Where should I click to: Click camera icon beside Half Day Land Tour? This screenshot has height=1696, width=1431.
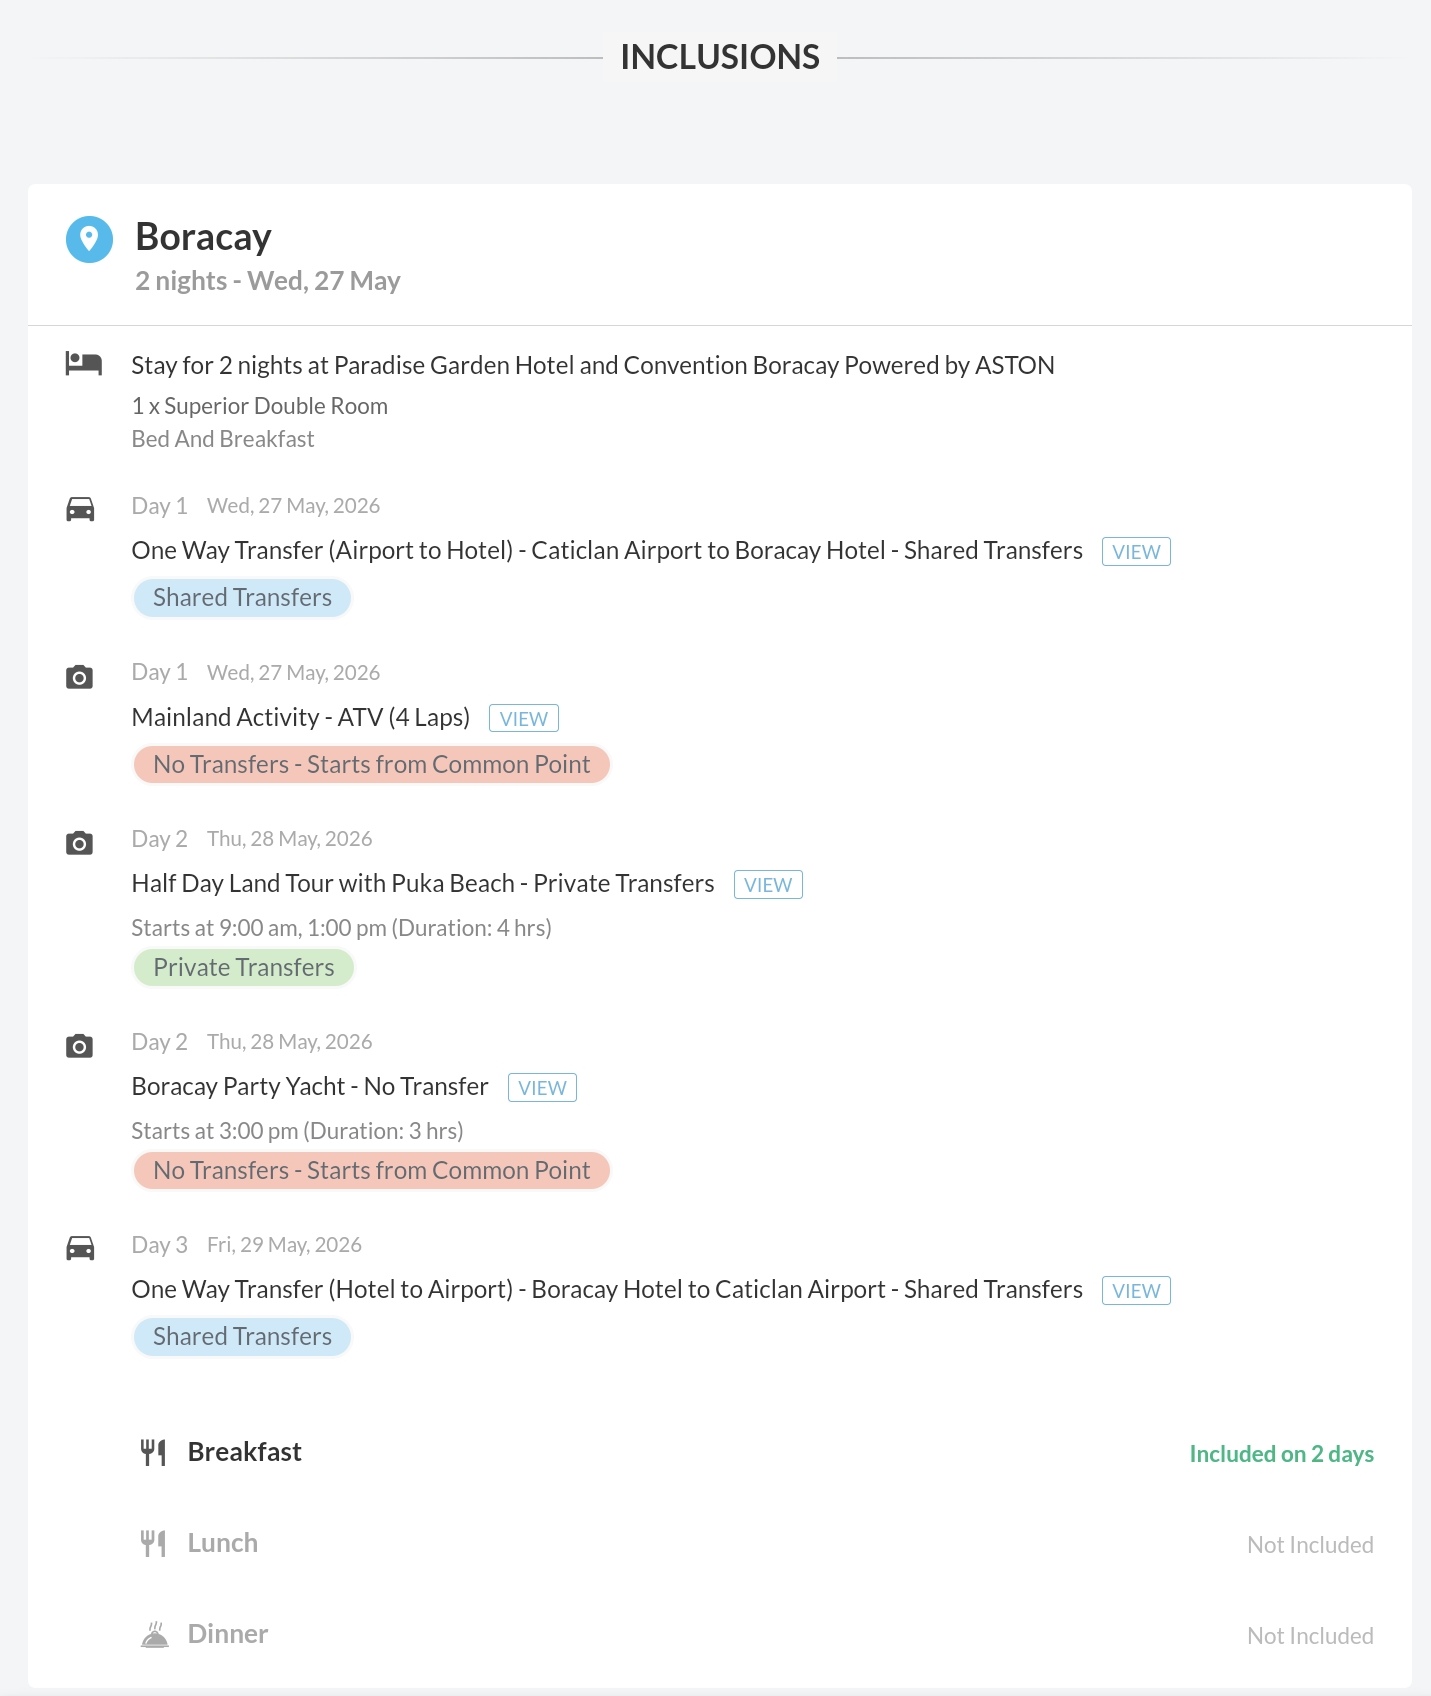click(x=79, y=843)
